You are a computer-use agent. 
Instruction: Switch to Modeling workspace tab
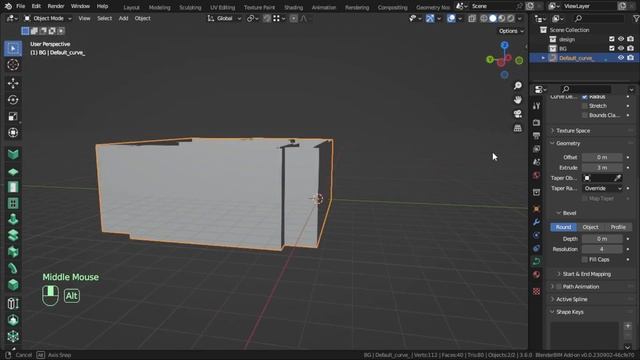point(160,7)
